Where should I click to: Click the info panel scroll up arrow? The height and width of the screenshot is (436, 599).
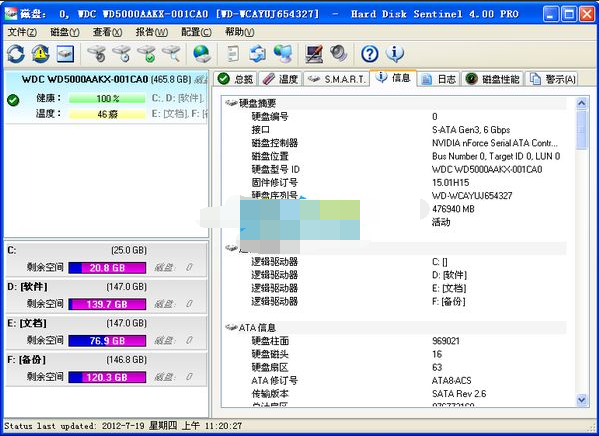[x=581, y=103]
